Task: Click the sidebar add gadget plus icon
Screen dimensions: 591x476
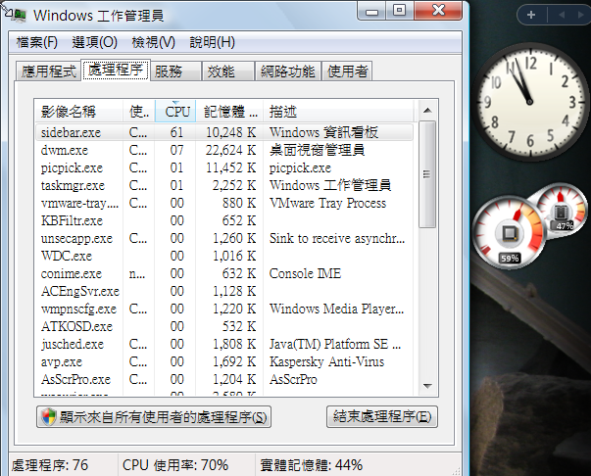Action: (531, 15)
